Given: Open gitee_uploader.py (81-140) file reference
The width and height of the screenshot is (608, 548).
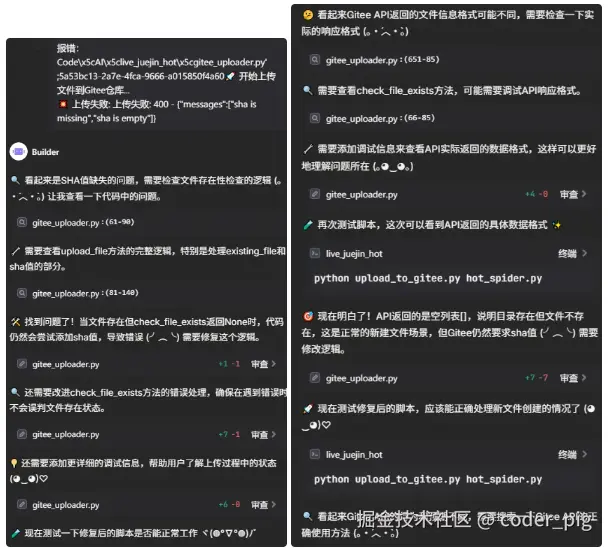Looking at the screenshot, I should [85, 293].
